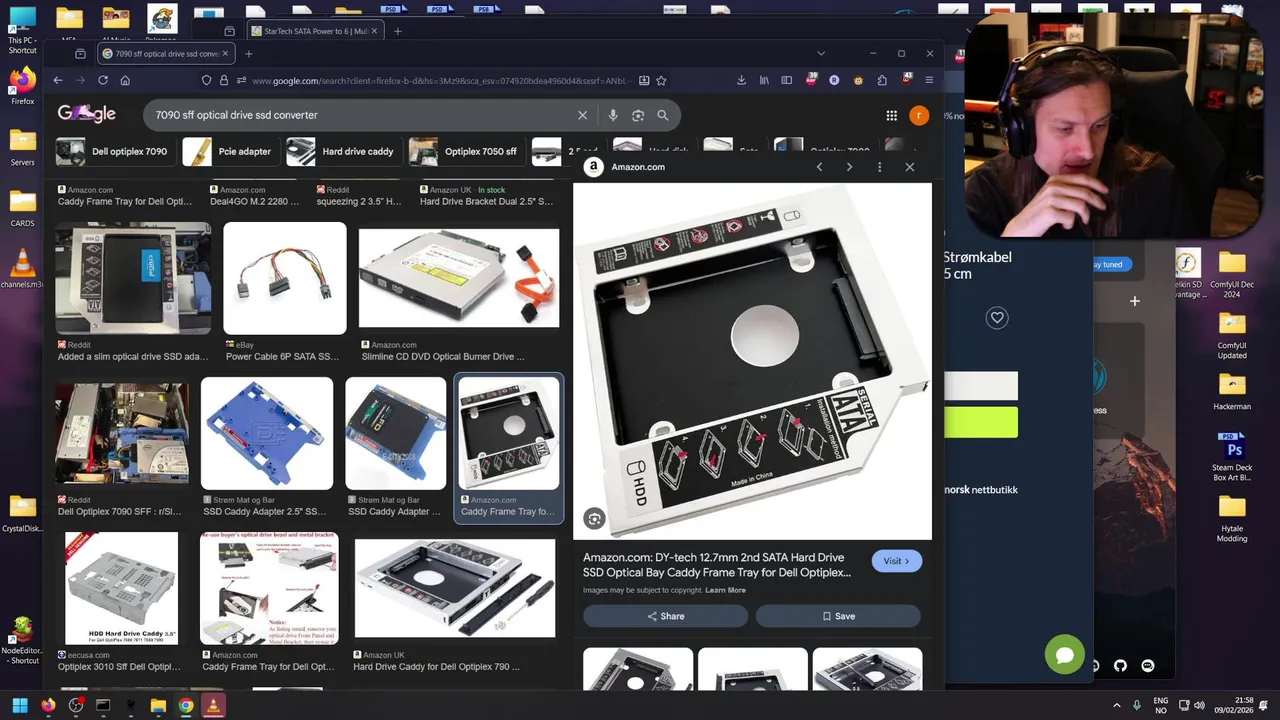The width and height of the screenshot is (1280, 720).
Task: Open Google Lens search by image
Action: 638,115
